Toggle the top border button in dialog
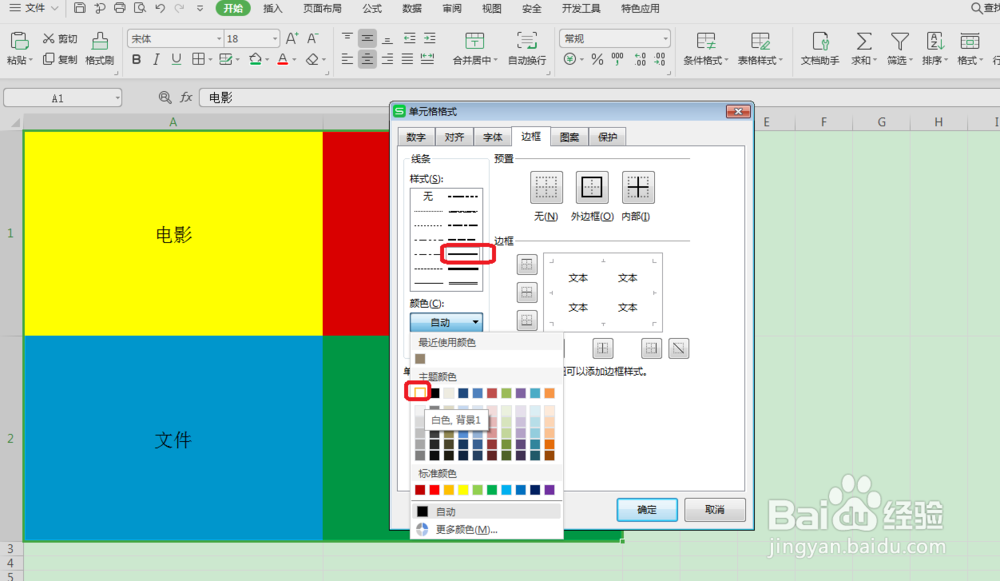The width and height of the screenshot is (1000, 581). tap(527, 264)
